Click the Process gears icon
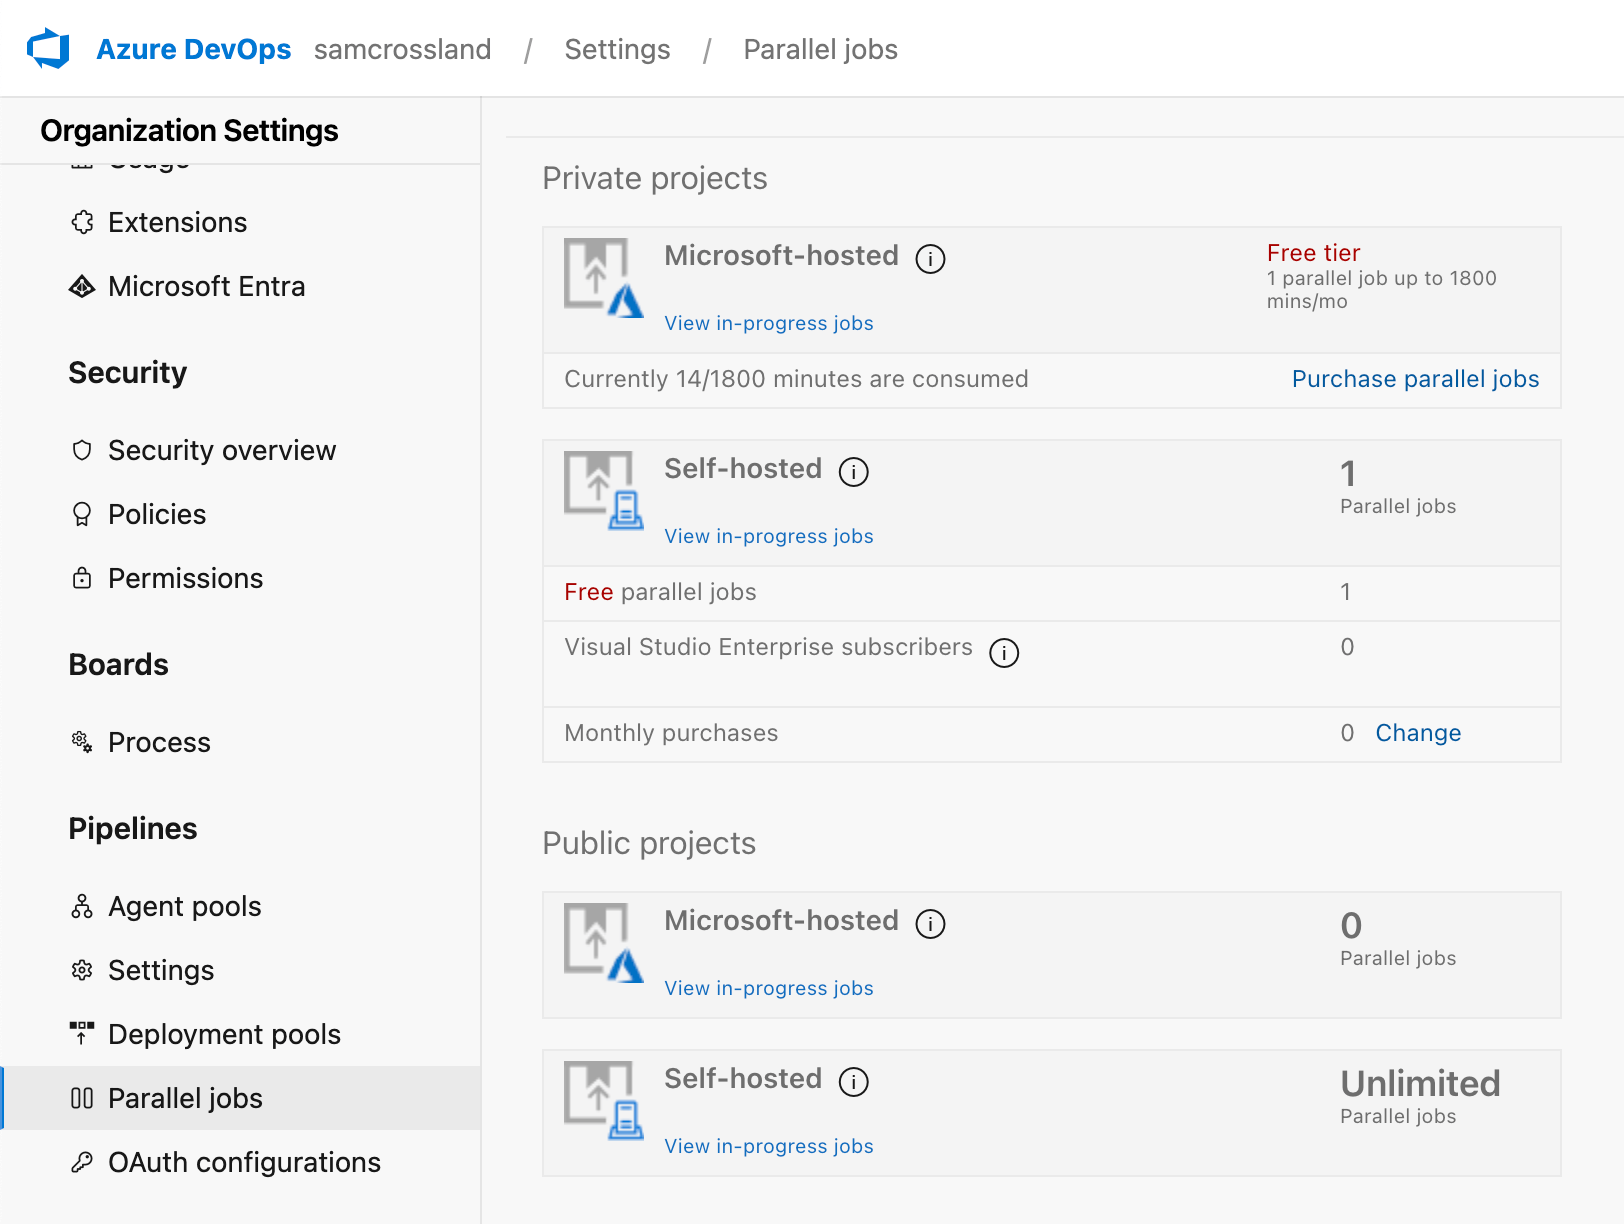Image resolution: width=1624 pixels, height=1224 pixels. click(x=82, y=742)
